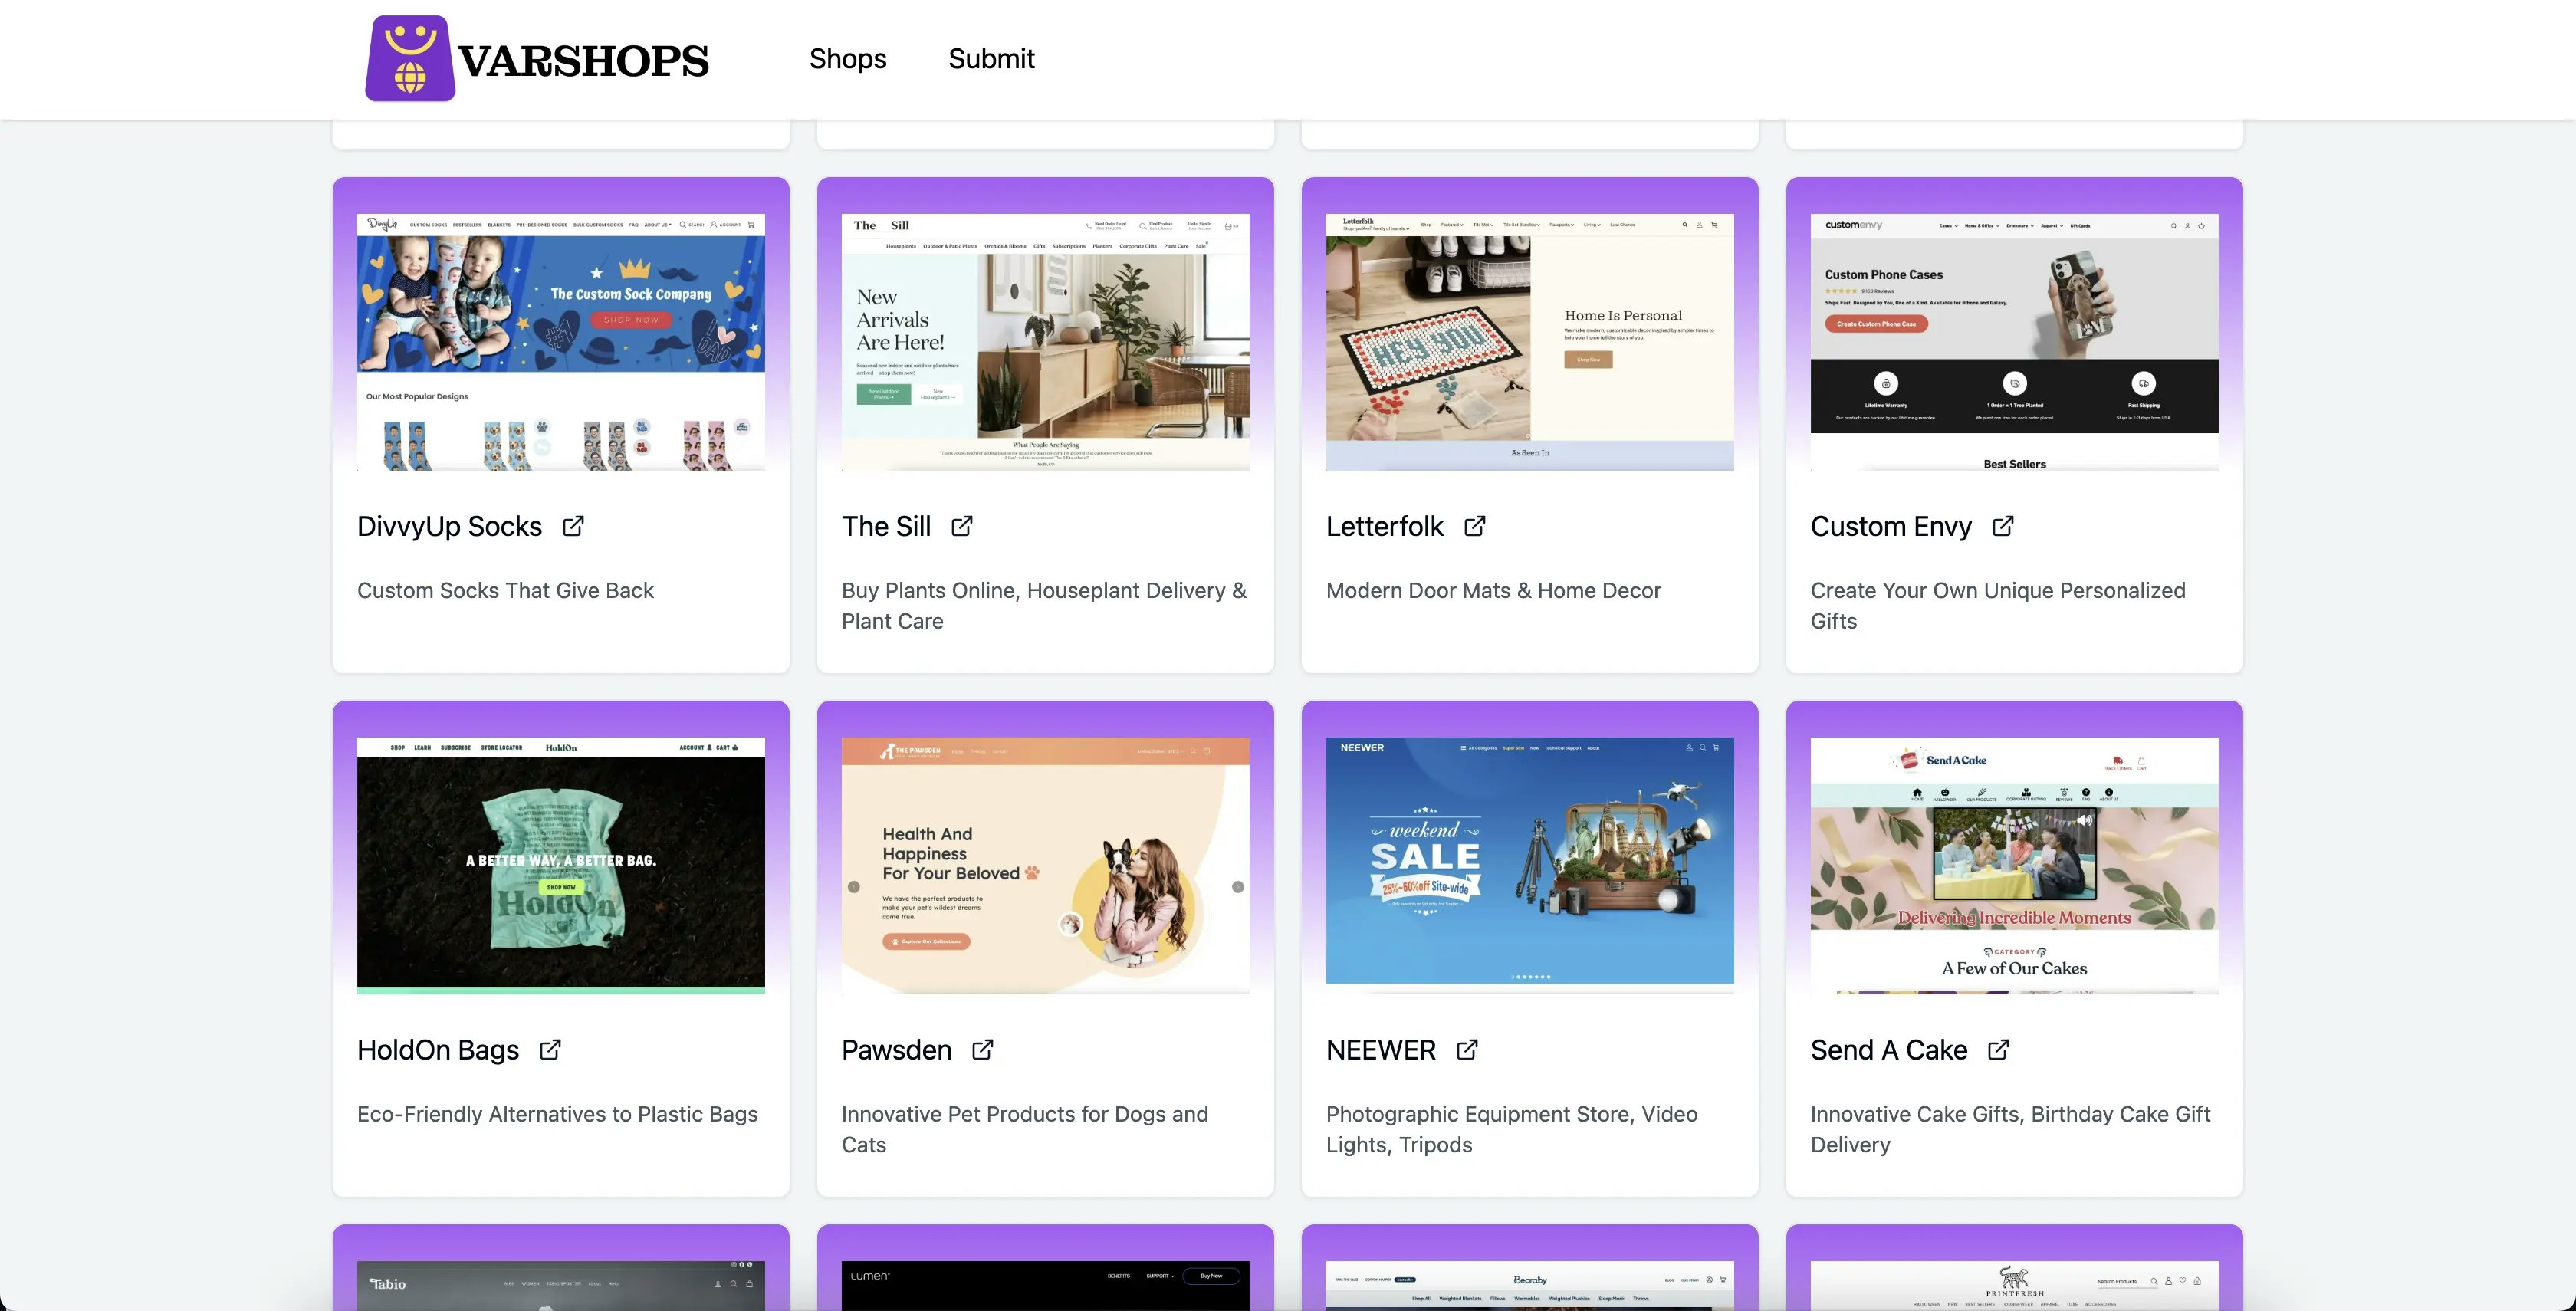Click 'Eco-Friendly Alternatives to Plastic Bags' text
Screen dimensions: 2576x1311
[557, 1115]
